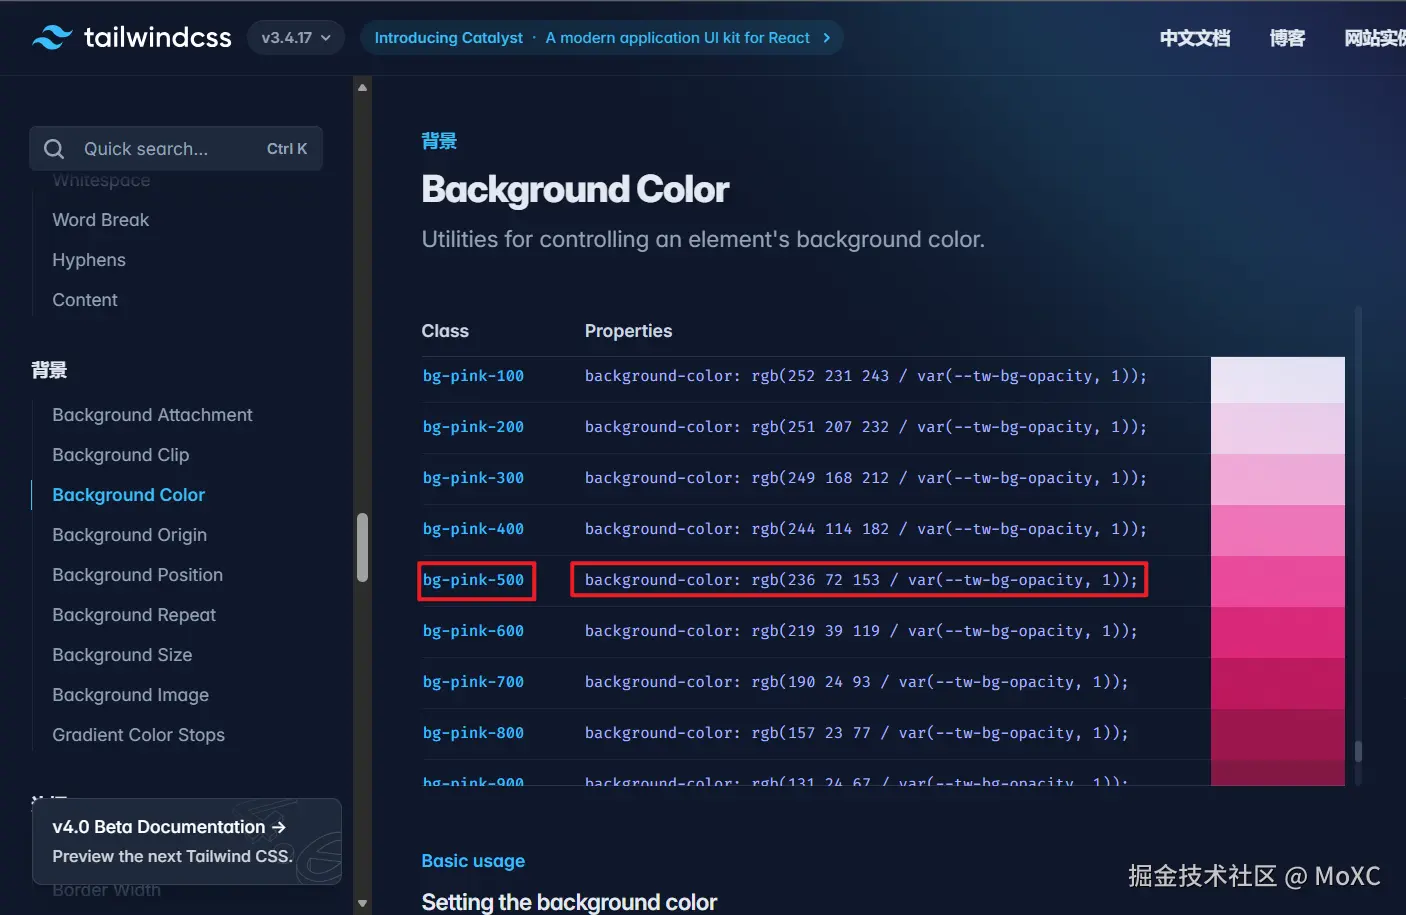Click the class table scrollbar thumb
This screenshot has height=915, width=1406.
coord(1358,751)
